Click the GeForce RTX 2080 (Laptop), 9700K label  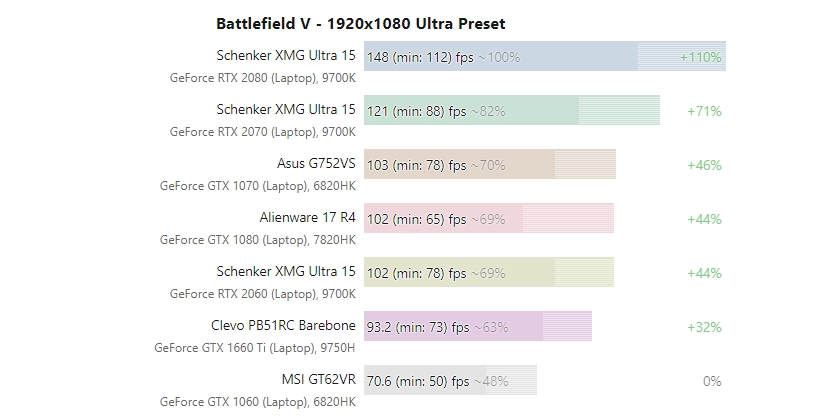point(262,77)
